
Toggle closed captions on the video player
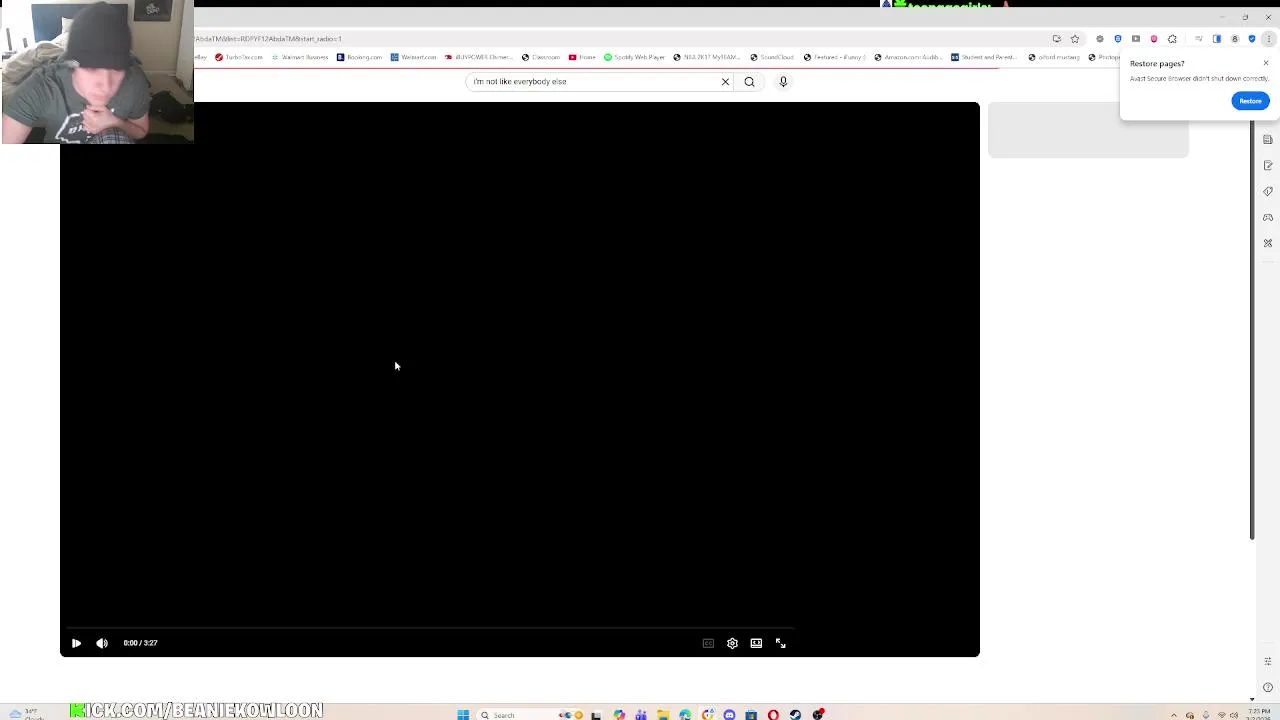coord(708,643)
